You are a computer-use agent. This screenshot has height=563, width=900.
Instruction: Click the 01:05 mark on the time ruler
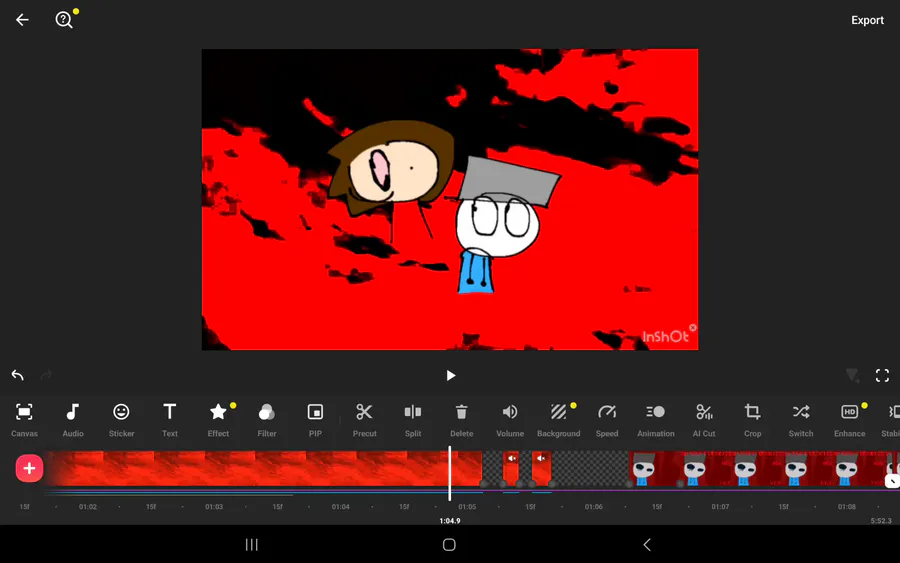(x=467, y=507)
